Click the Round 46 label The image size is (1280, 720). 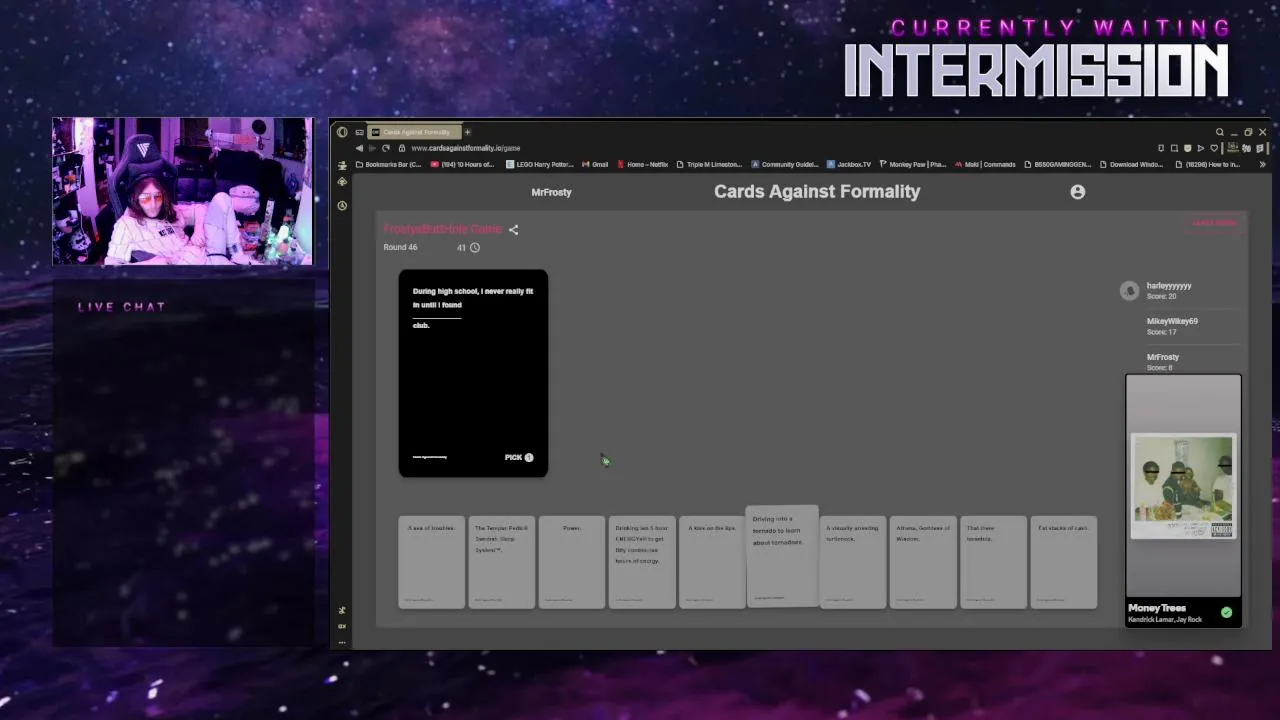(400, 248)
